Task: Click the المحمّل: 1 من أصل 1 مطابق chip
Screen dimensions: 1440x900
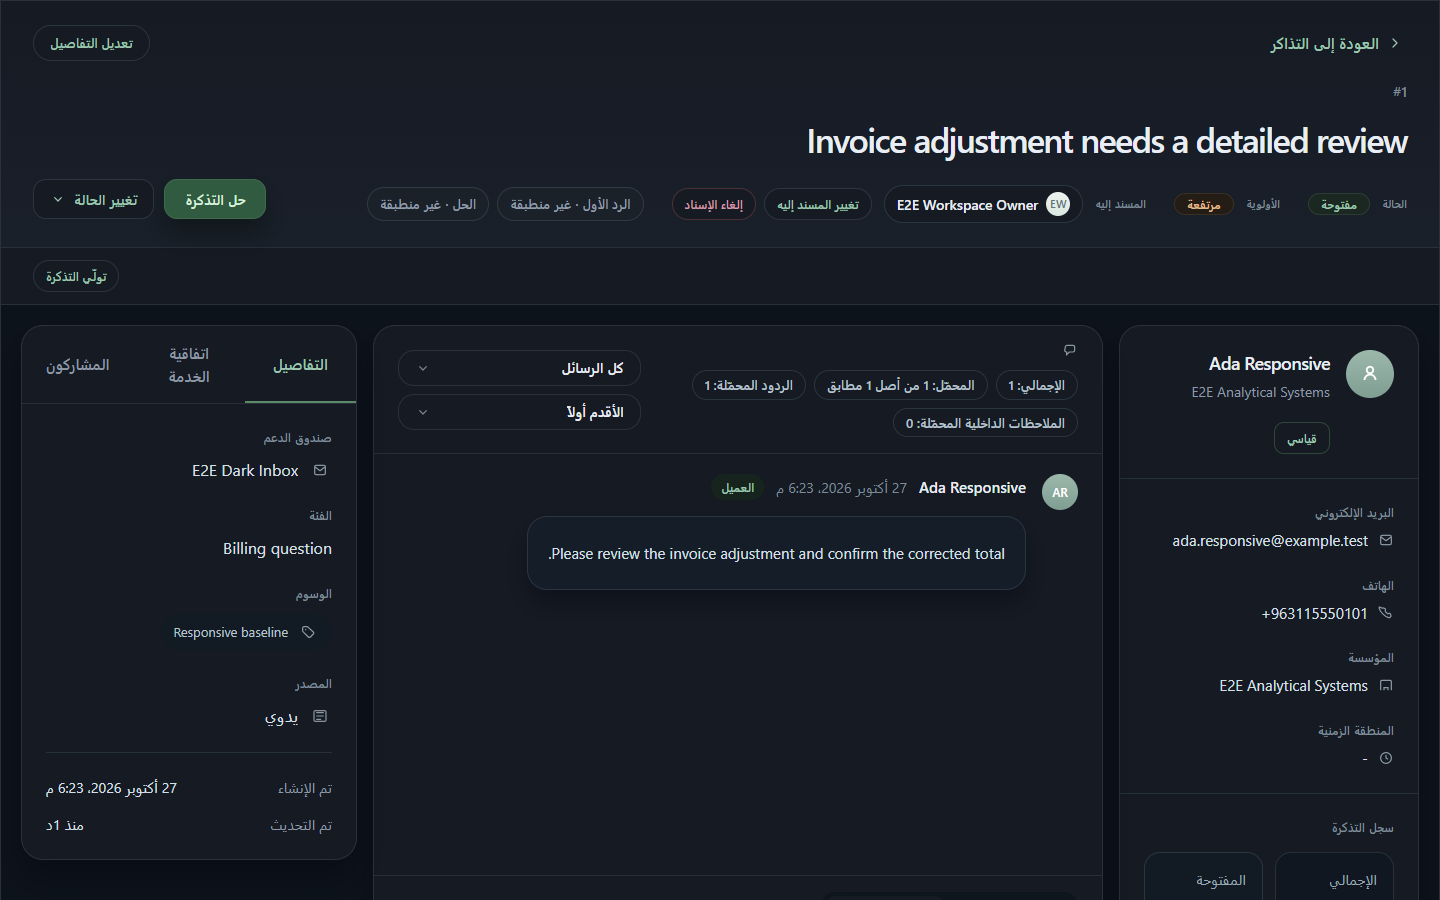Action: pos(901,385)
